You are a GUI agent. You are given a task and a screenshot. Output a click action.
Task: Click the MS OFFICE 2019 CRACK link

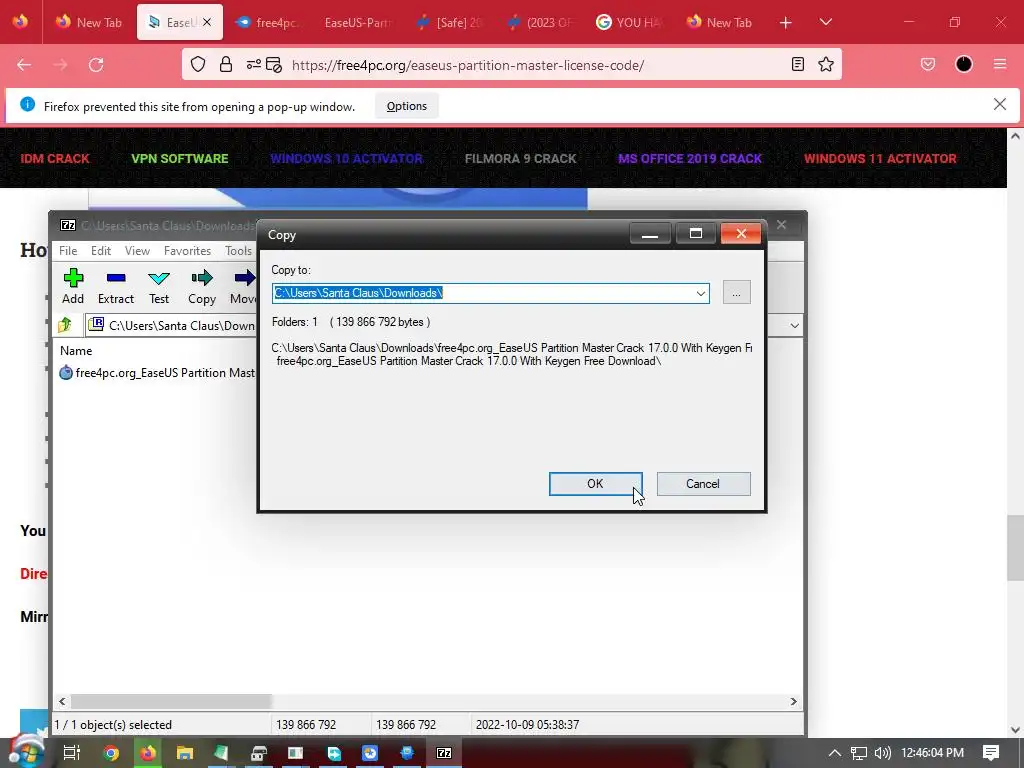click(690, 158)
